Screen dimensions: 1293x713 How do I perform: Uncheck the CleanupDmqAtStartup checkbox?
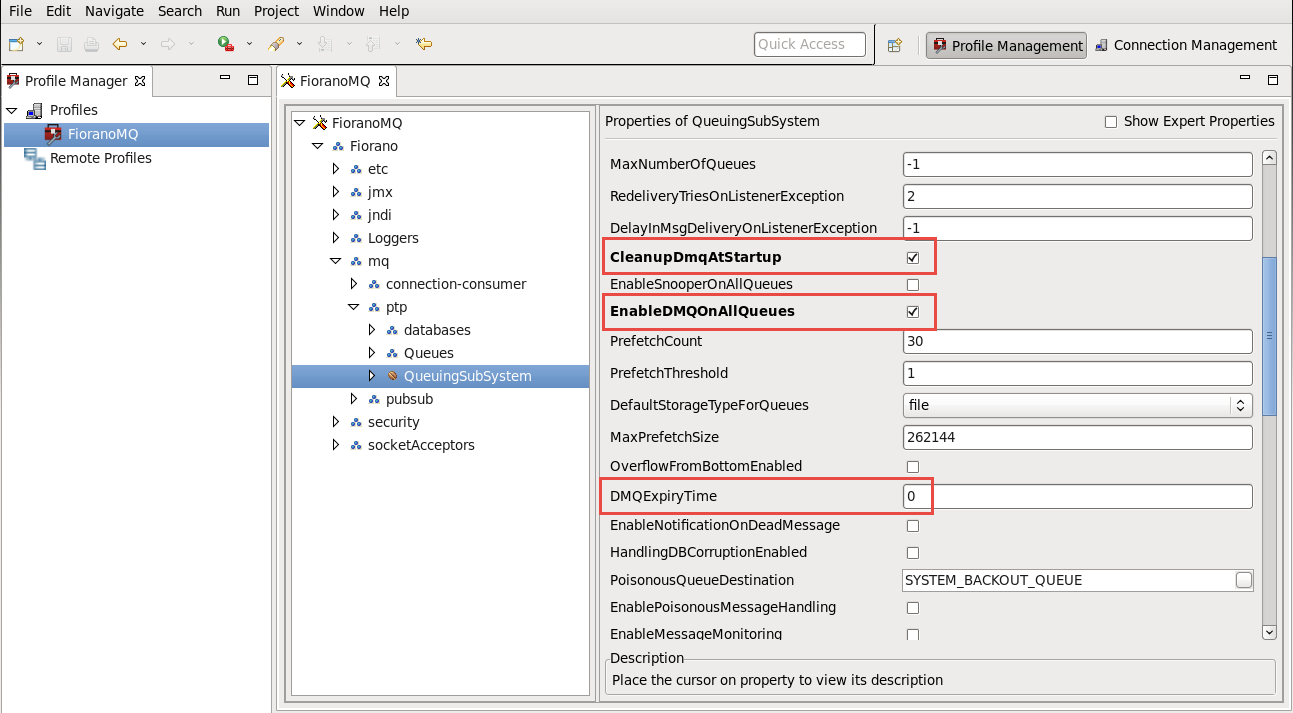click(912, 258)
